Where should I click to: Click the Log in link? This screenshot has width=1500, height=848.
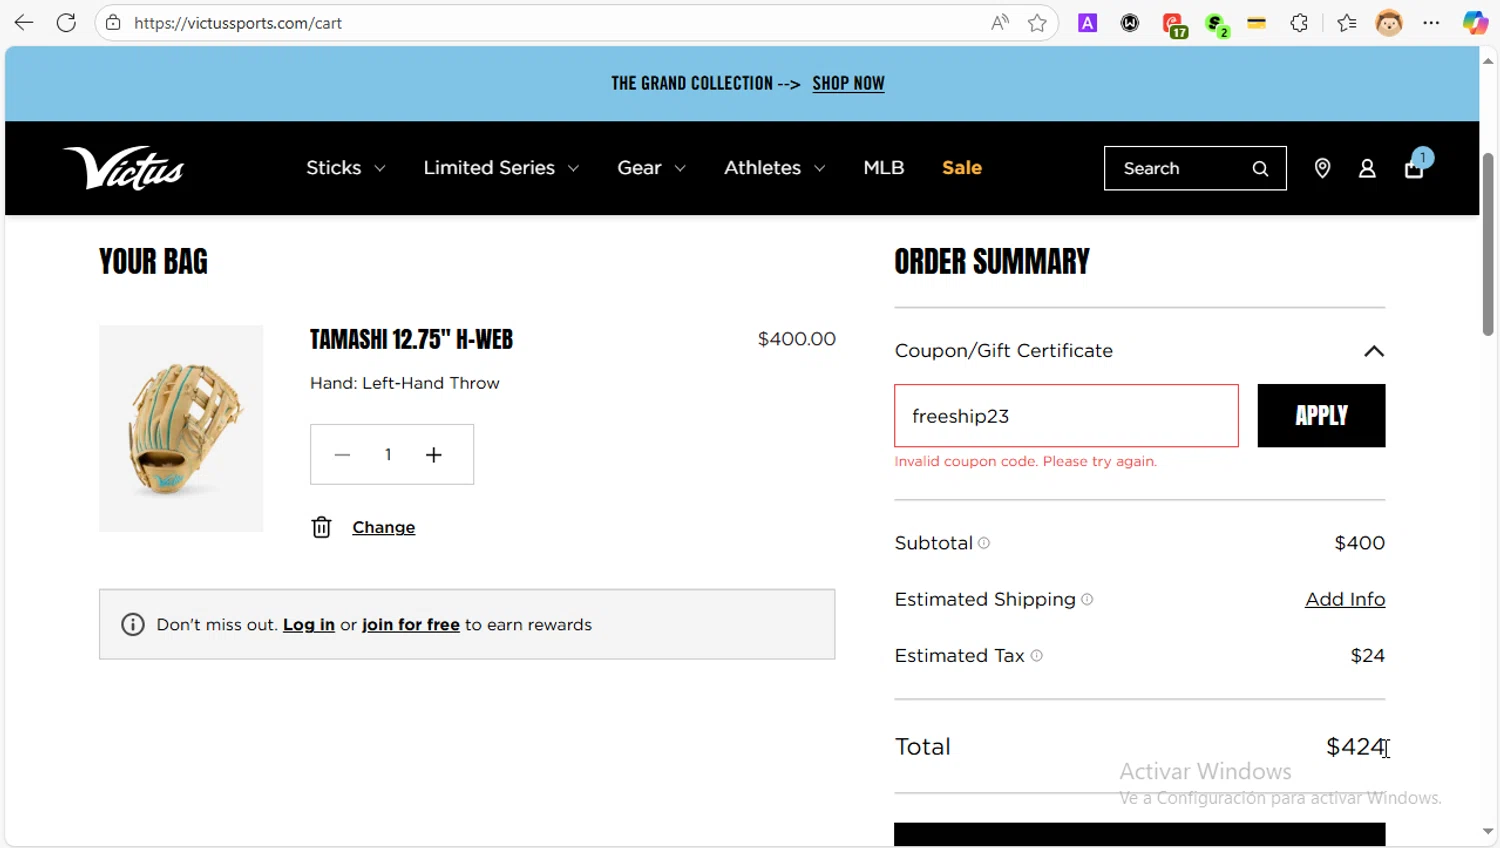click(x=309, y=624)
